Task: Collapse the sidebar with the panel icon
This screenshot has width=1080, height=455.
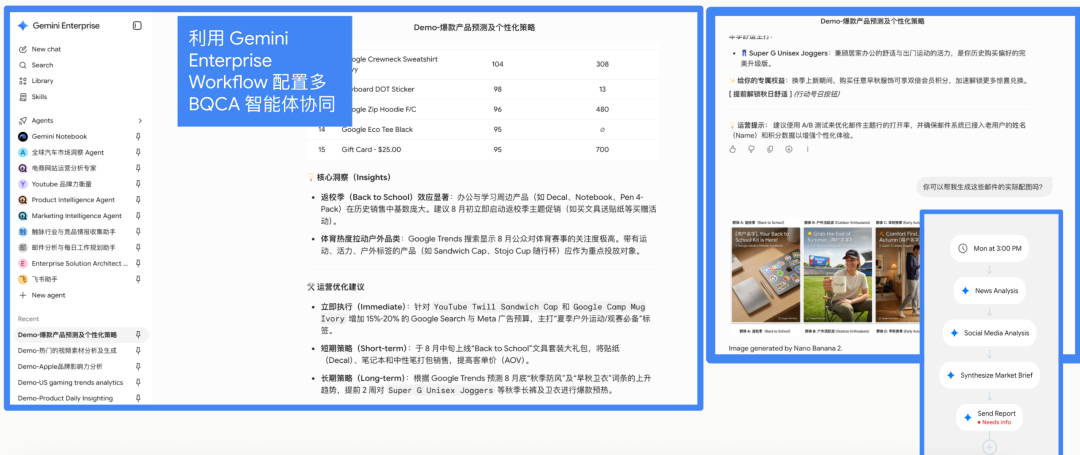Action: pyautogui.click(x=137, y=25)
